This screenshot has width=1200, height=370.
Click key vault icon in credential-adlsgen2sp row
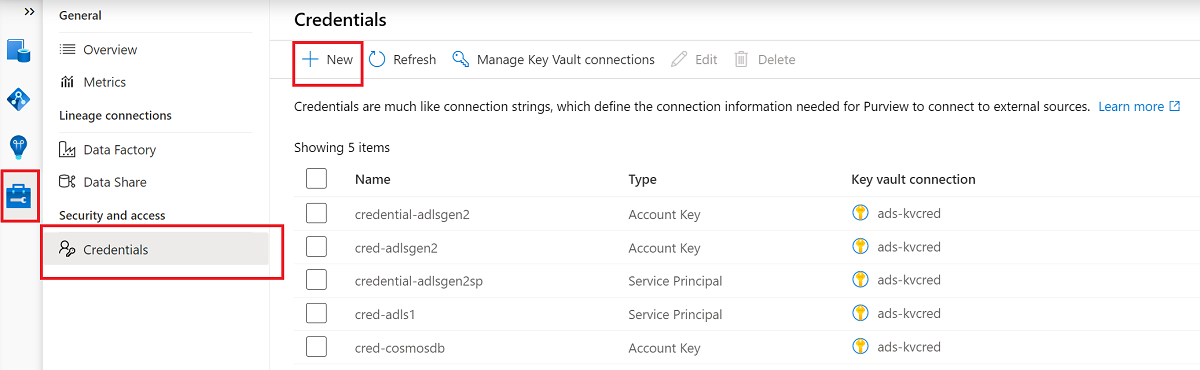point(859,279)
